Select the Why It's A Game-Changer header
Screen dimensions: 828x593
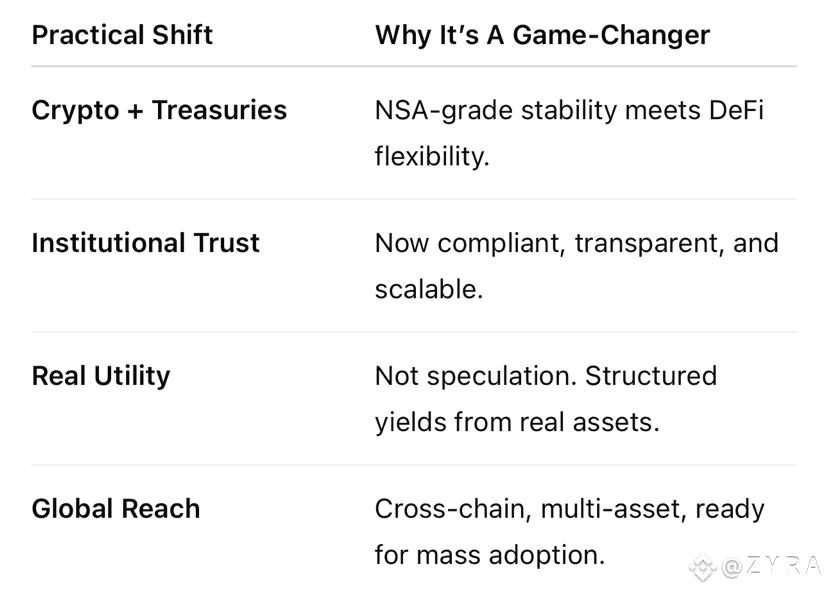[x=542, y=35]
